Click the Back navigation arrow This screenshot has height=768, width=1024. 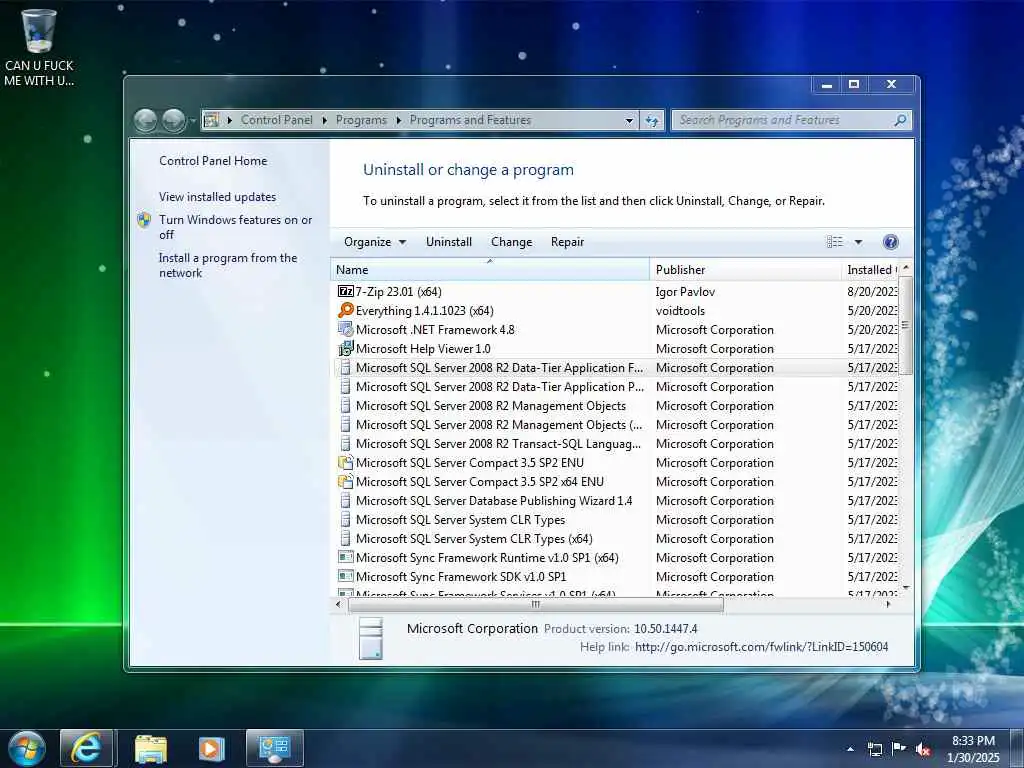pos(145,120)
